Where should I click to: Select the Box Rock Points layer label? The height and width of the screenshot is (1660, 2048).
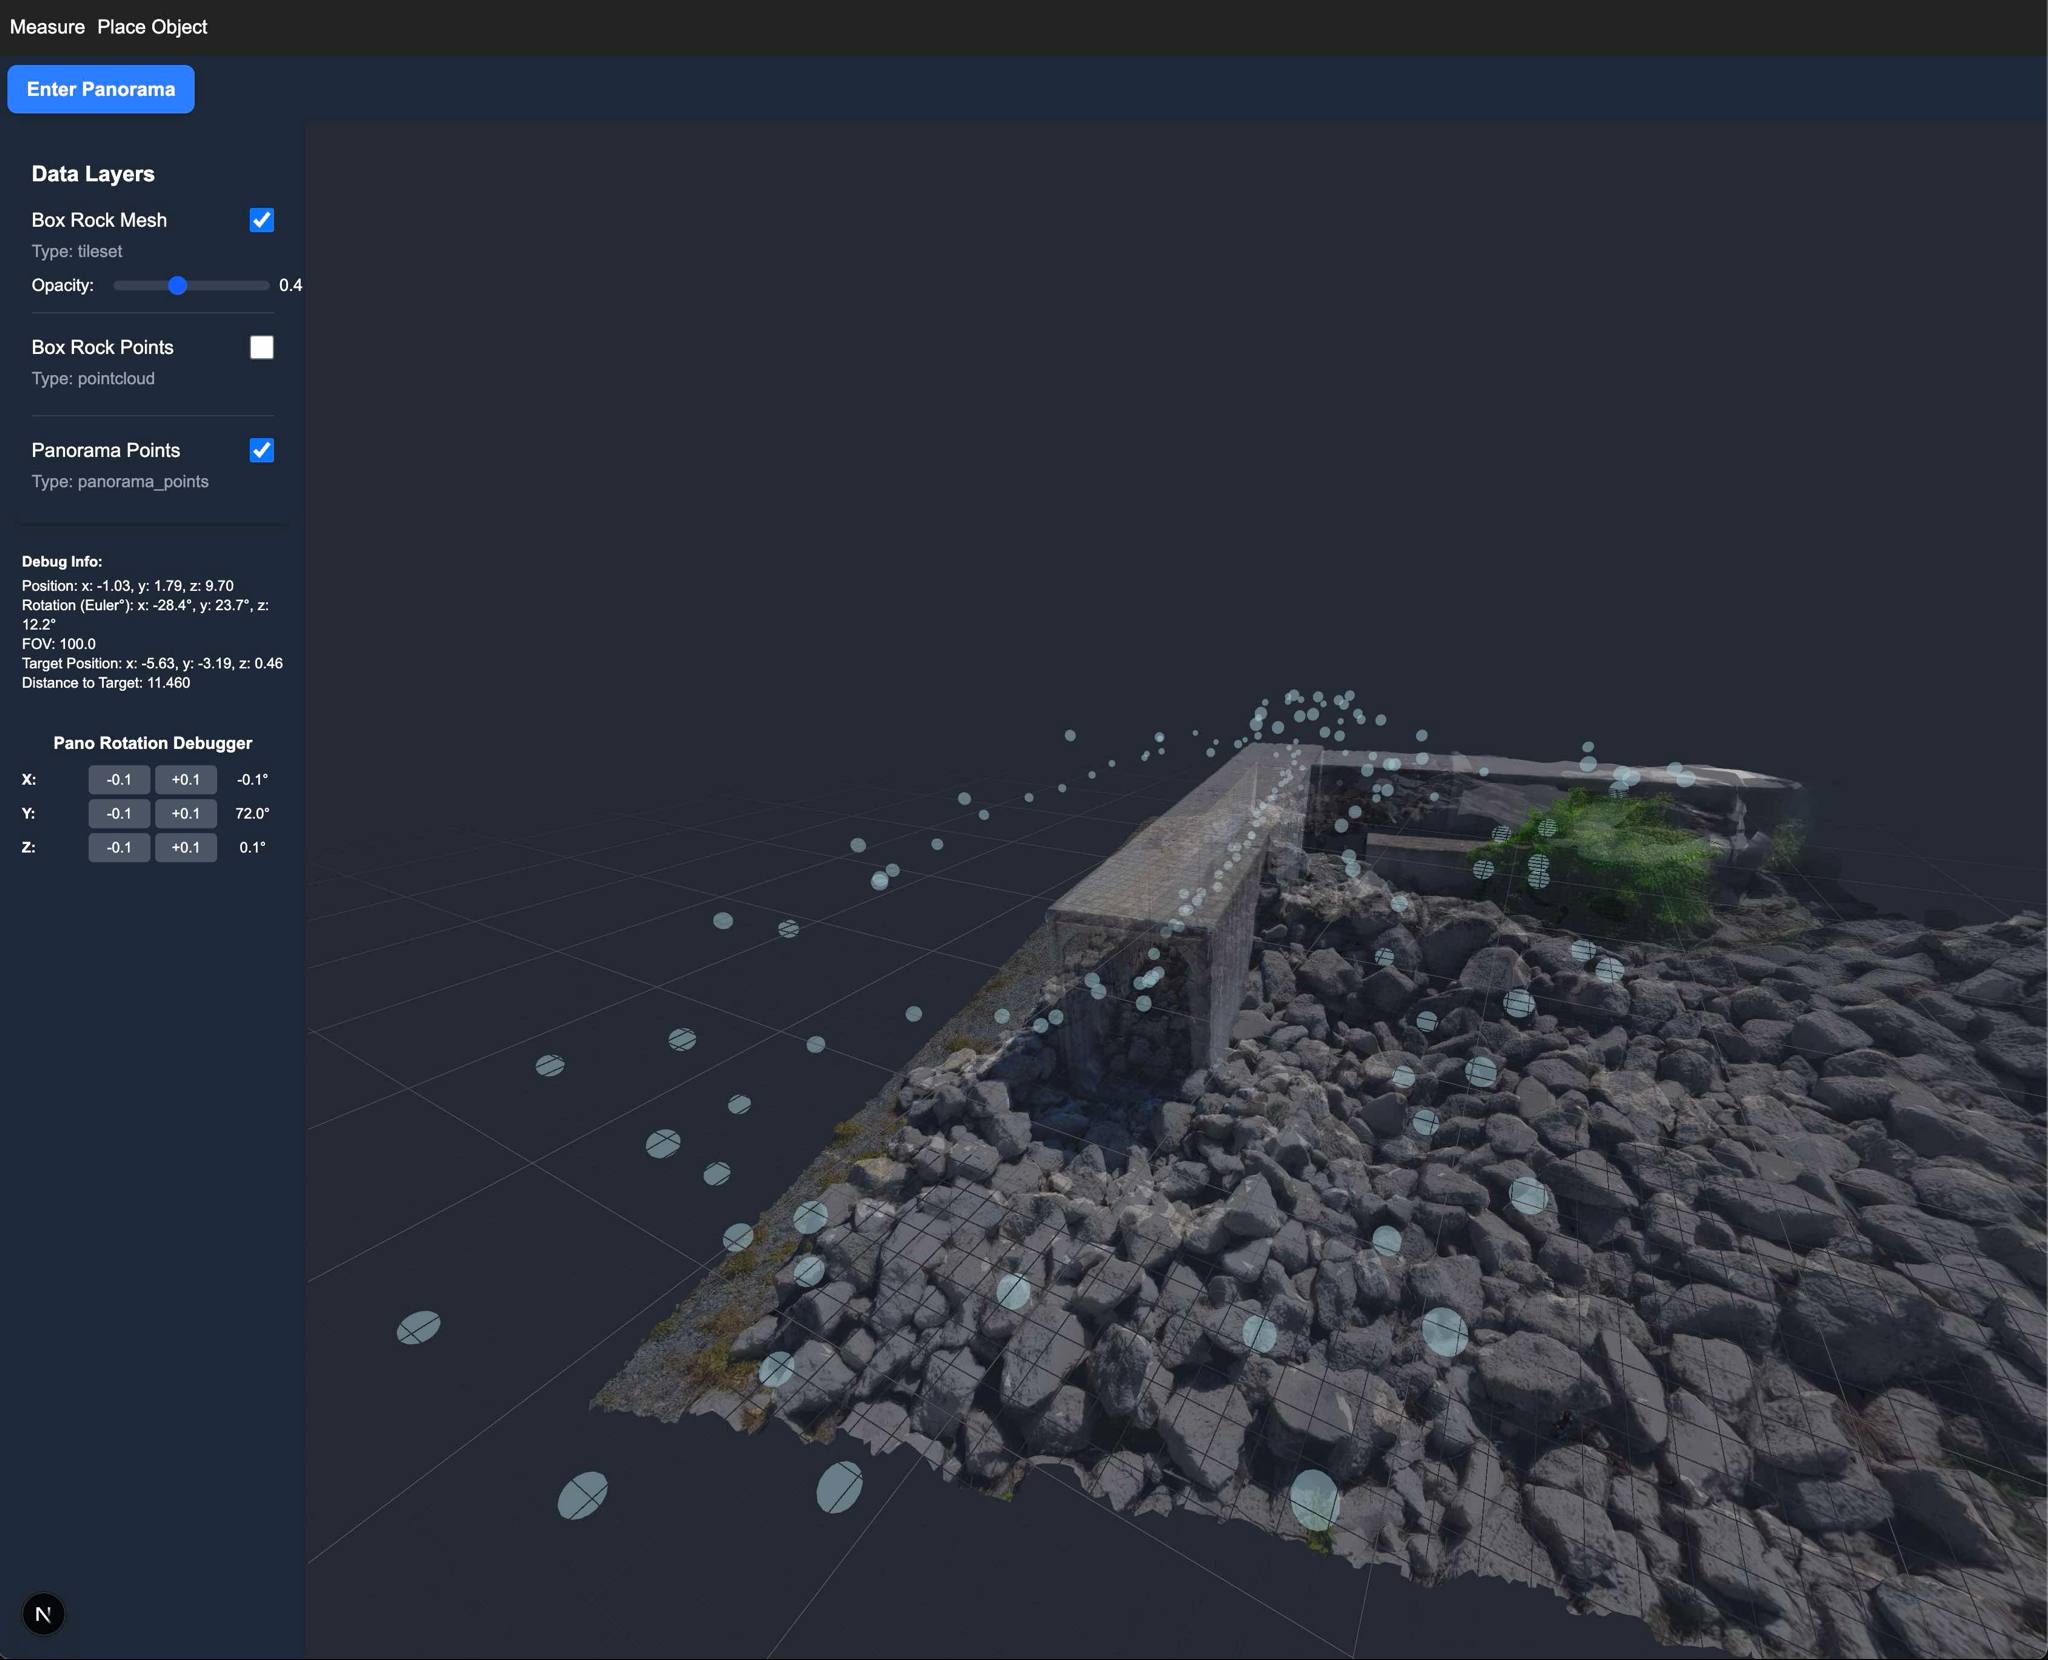pos(102,347)
